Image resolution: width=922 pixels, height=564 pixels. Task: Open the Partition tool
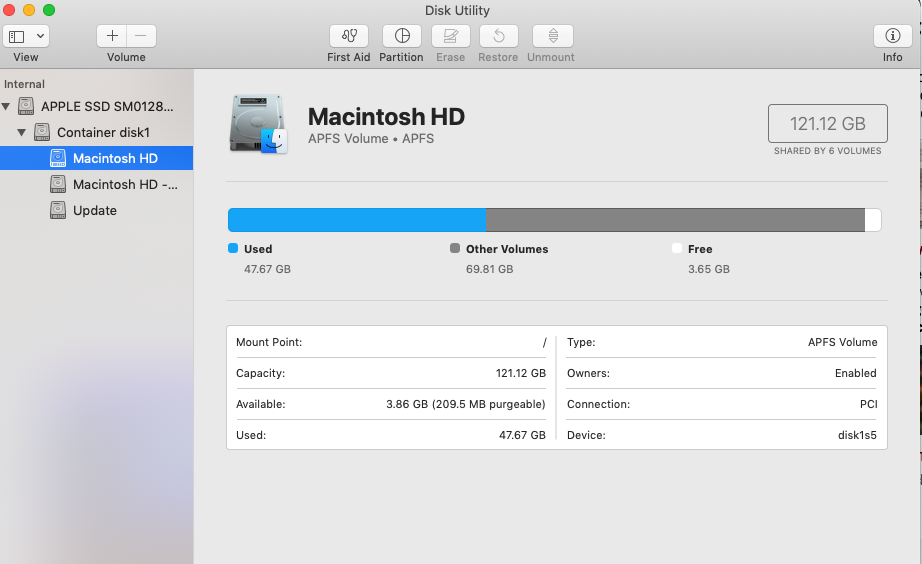click(402, 36)
